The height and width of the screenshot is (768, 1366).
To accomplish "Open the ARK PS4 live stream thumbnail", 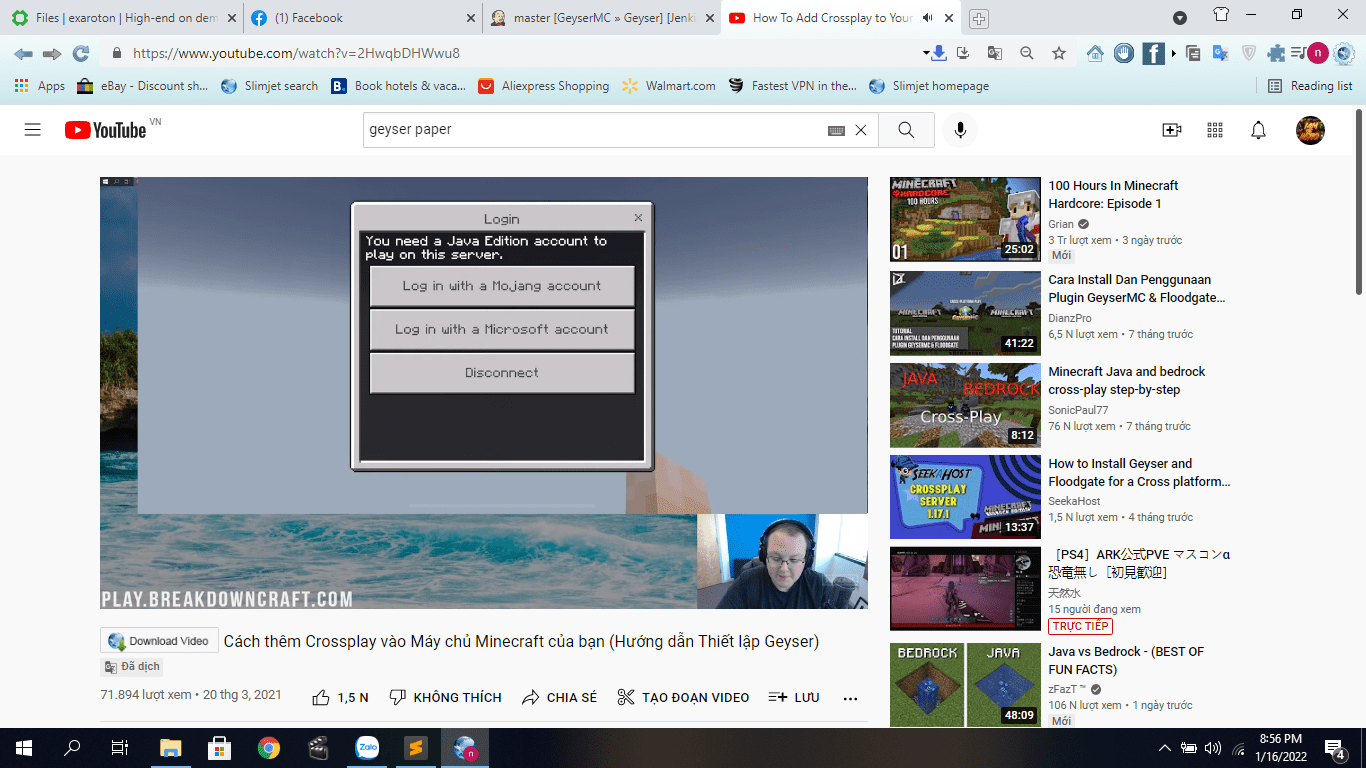I will pyautogui.click(x=965, y=589).
